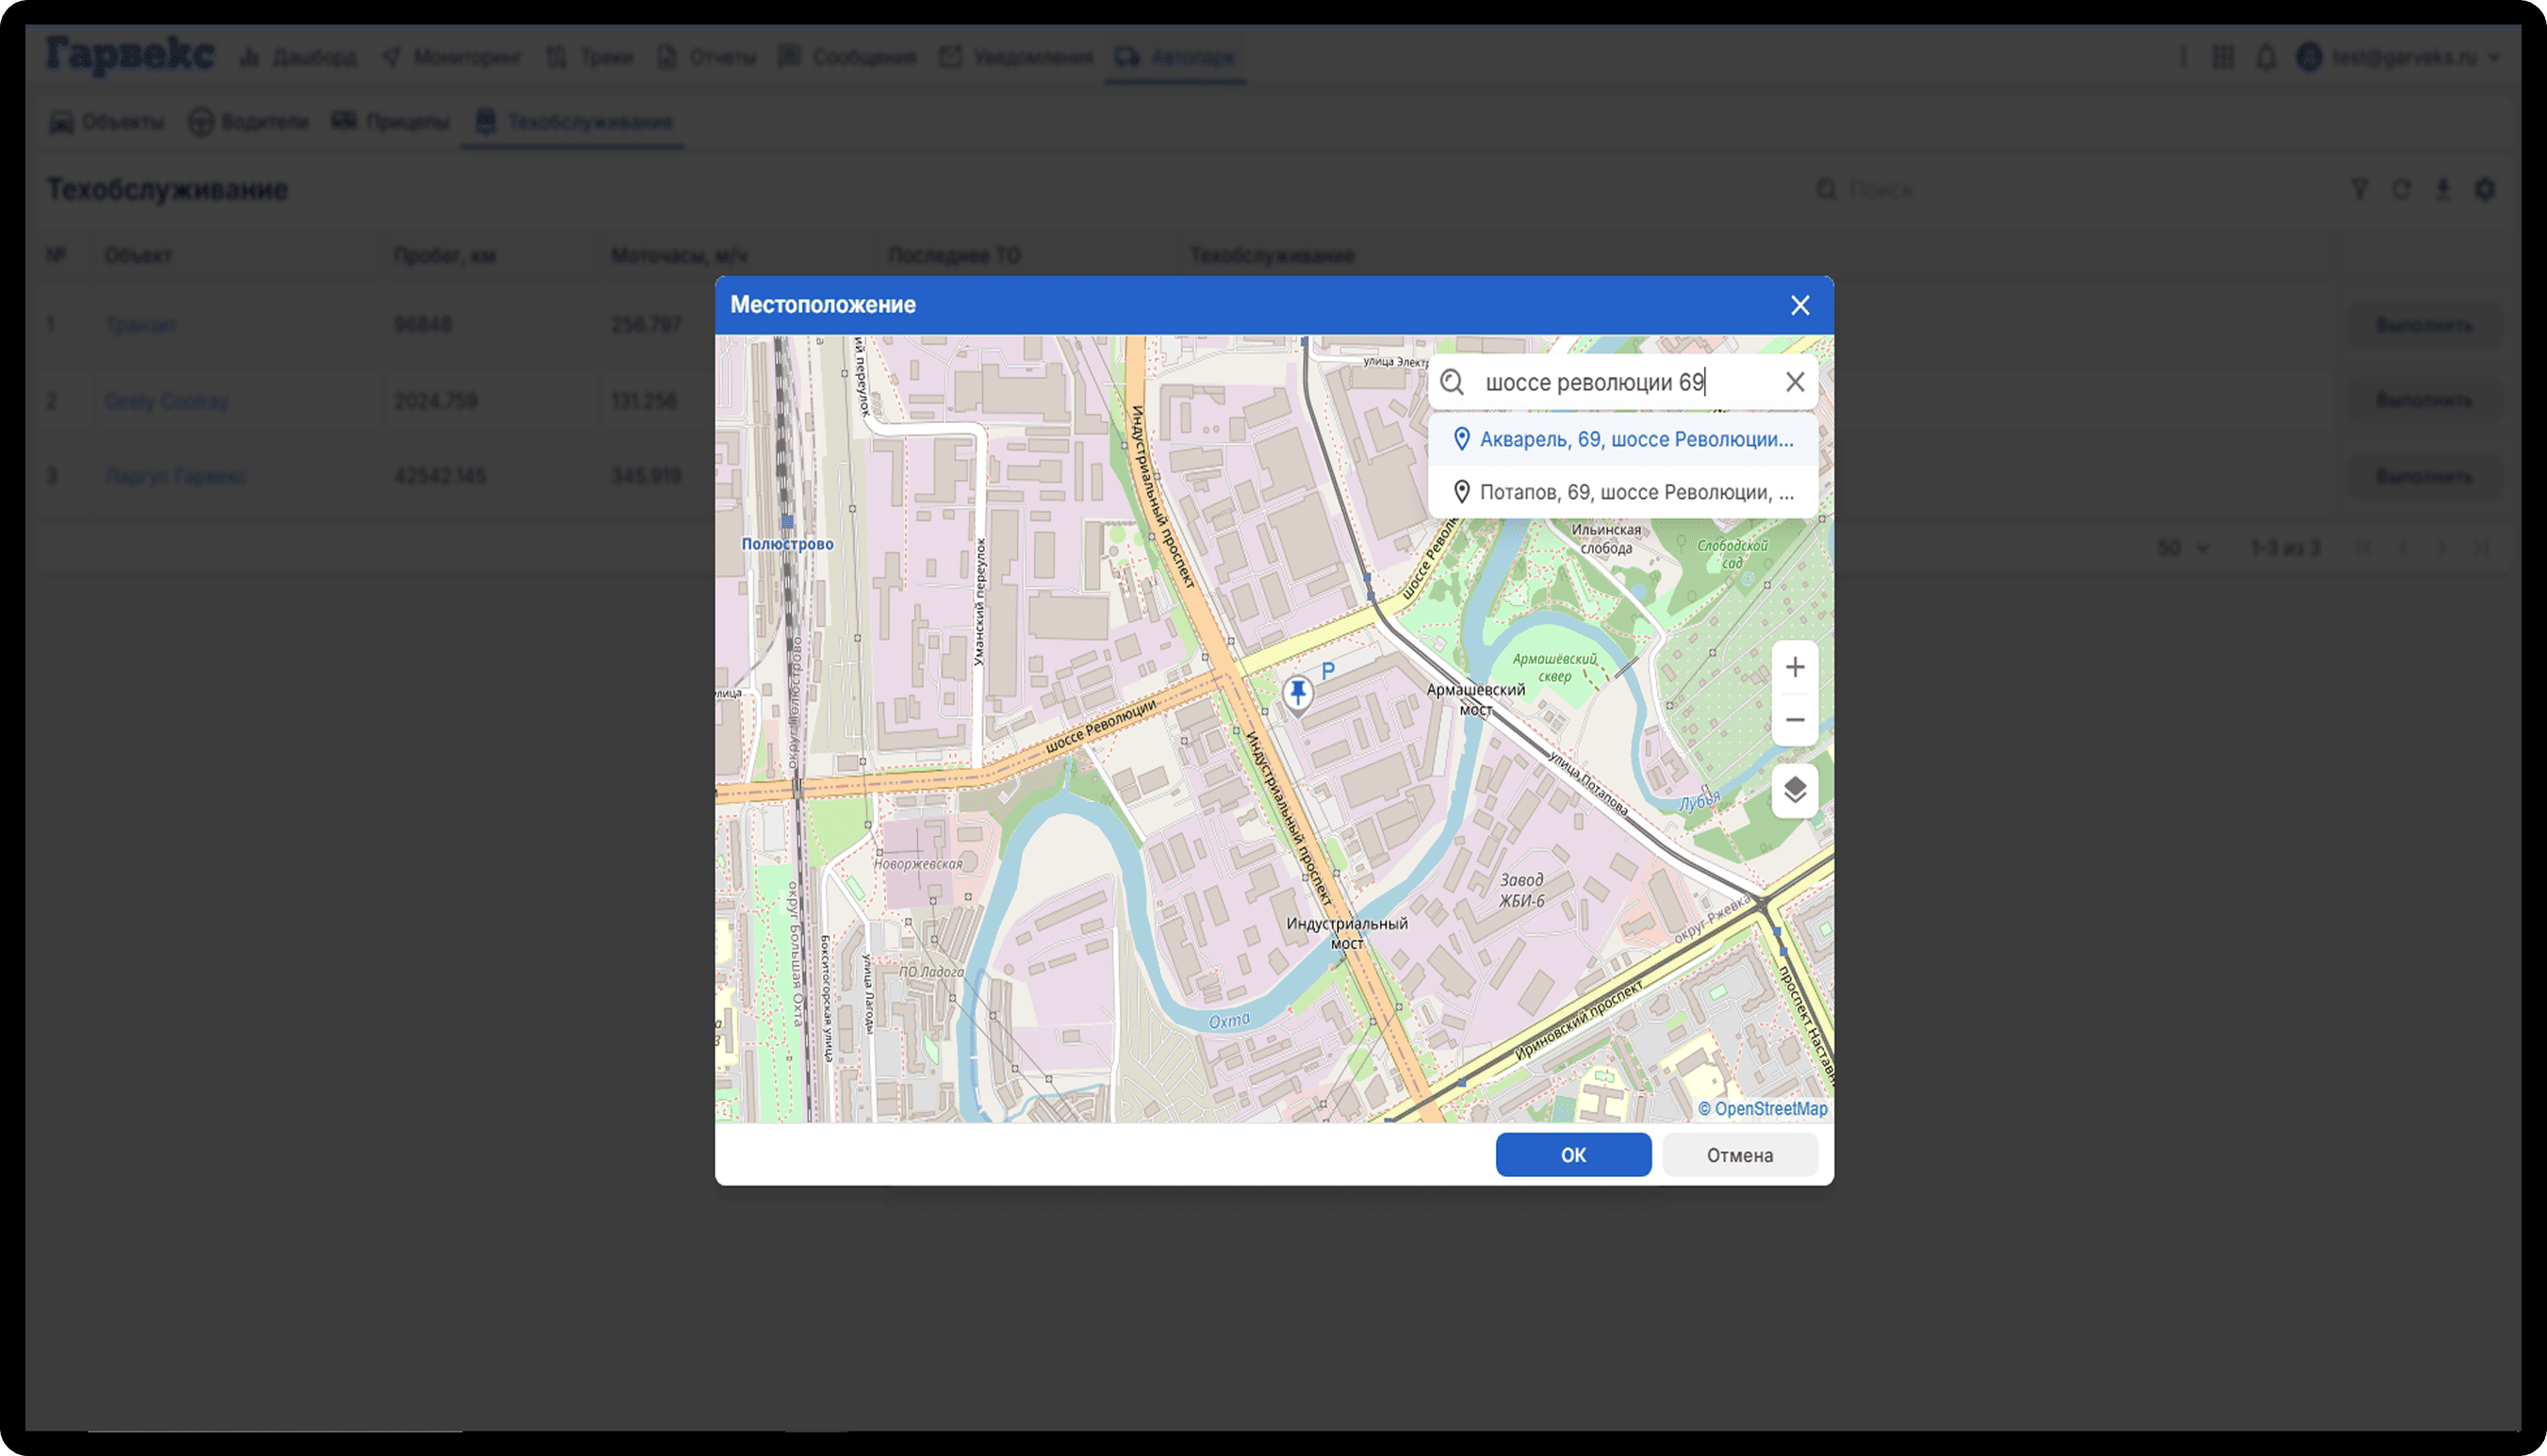Open the Транзит object link
Viewport: 2547px width, 1456px height.
[x=142, y=325]
